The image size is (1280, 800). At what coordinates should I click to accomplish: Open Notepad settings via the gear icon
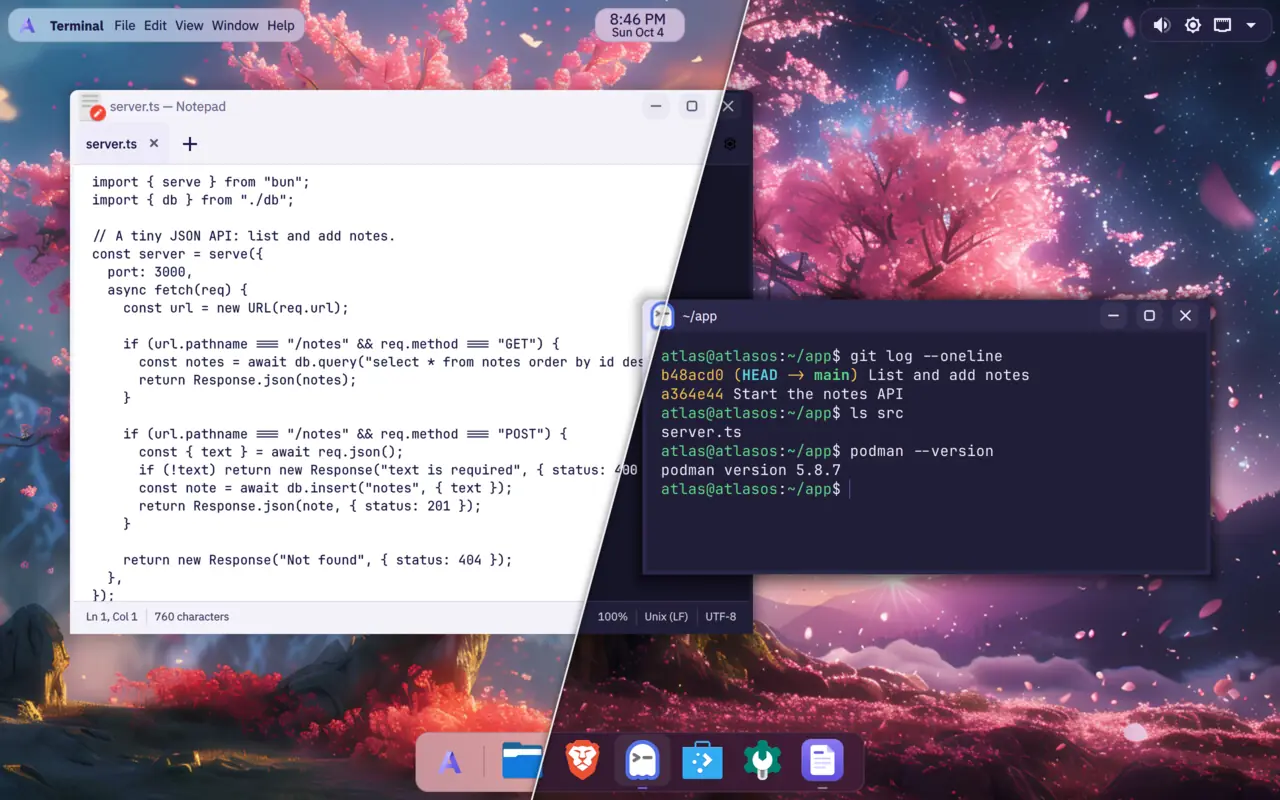pyautogui.click(x=730, y=144)
